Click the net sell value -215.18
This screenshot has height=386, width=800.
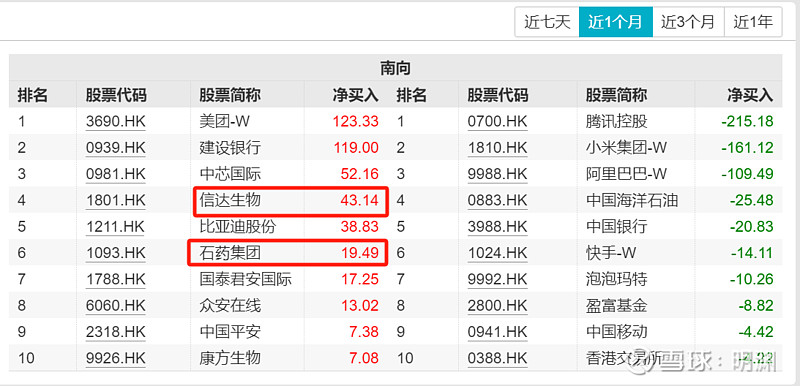747,121
